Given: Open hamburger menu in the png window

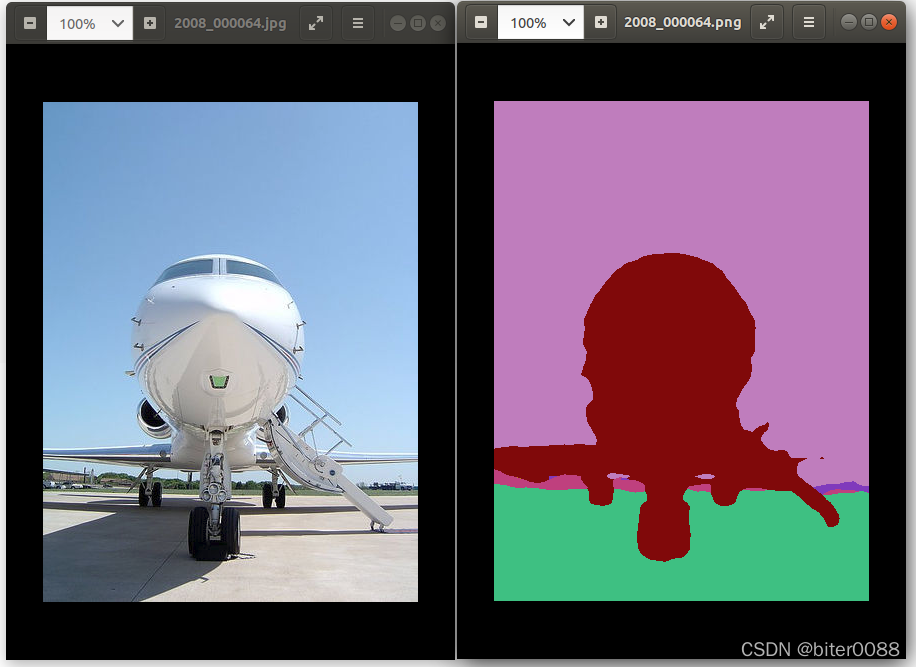Looking at the screenshot, I should tap(809, 22).
